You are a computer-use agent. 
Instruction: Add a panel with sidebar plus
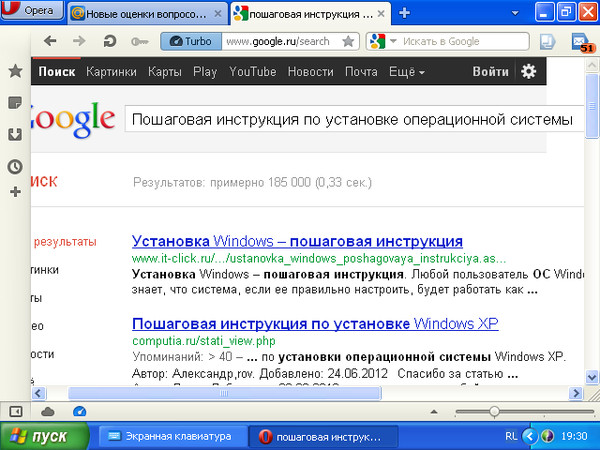click(15, 191)
